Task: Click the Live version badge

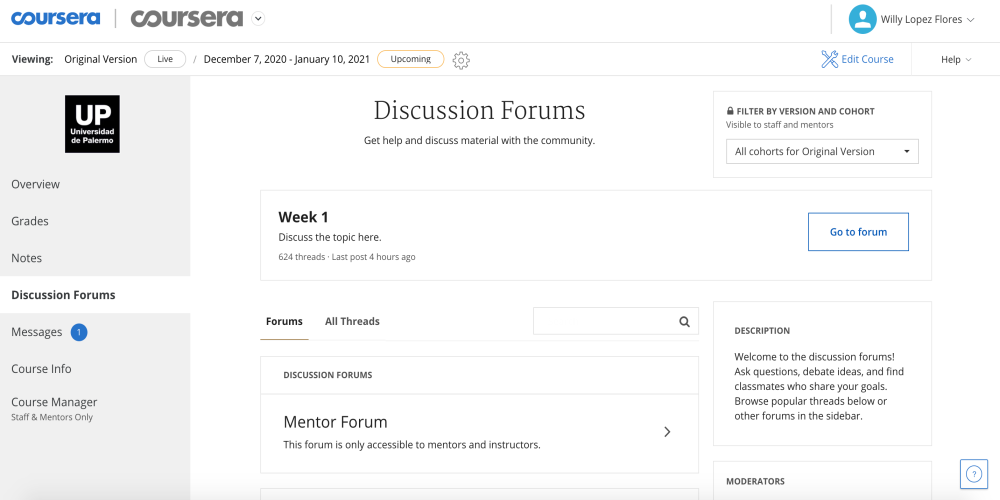Action: tap(165, 59)
